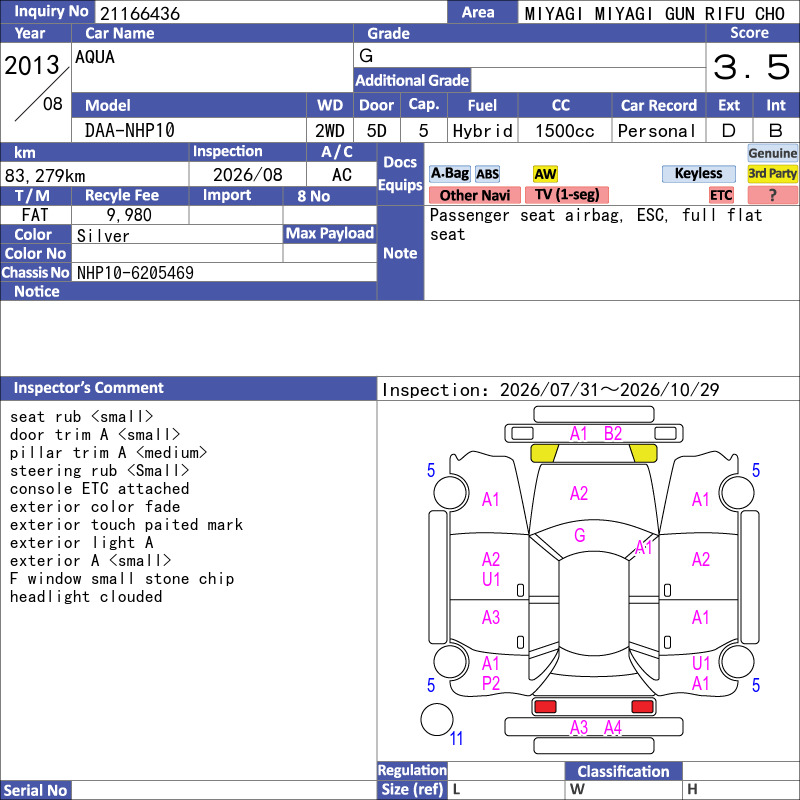Click the comment 'pillar trim A <medium>'
800x800 pixels.
(109, 453)
